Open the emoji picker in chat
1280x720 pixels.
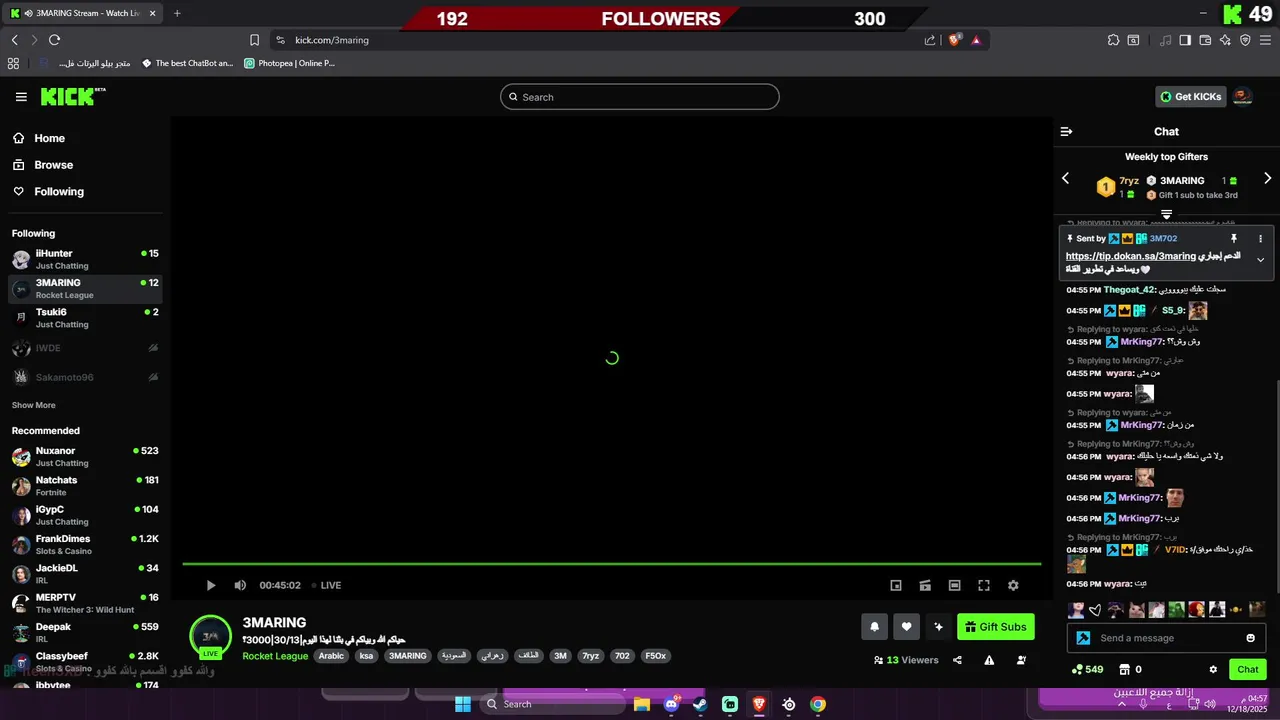point(1250,638)
